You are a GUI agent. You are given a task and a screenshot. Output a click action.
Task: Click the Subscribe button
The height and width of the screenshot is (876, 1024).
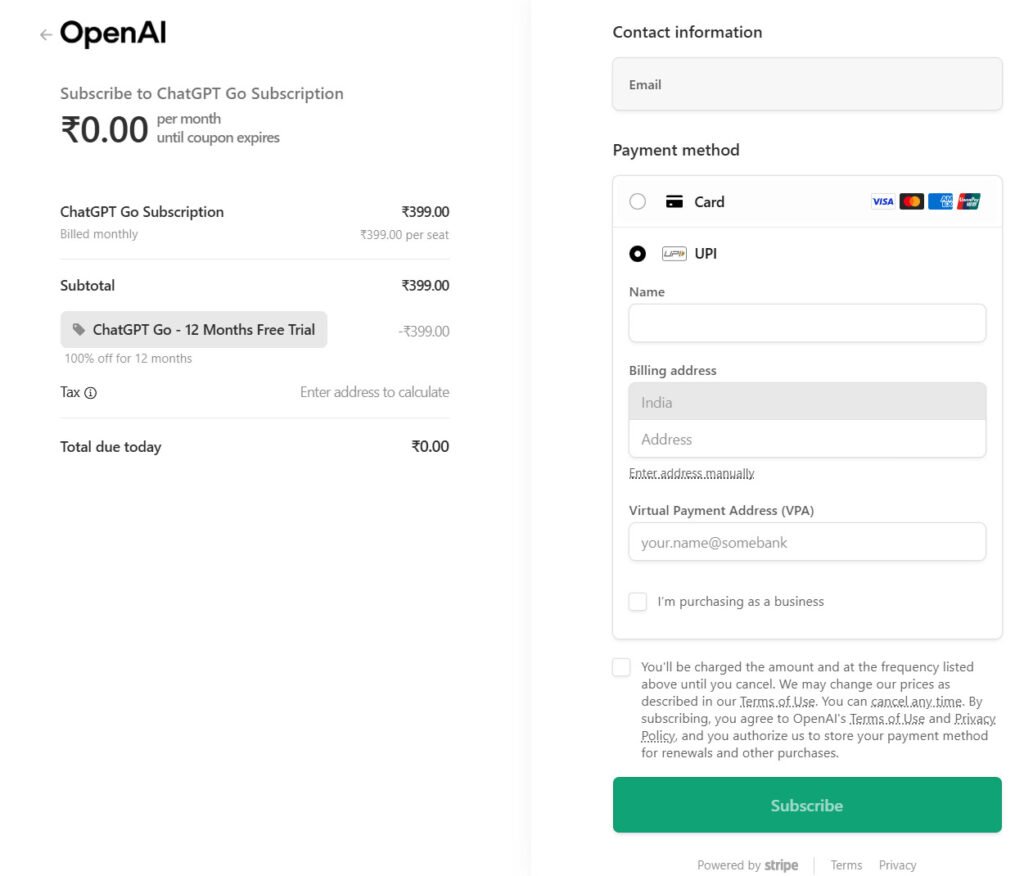807,805
